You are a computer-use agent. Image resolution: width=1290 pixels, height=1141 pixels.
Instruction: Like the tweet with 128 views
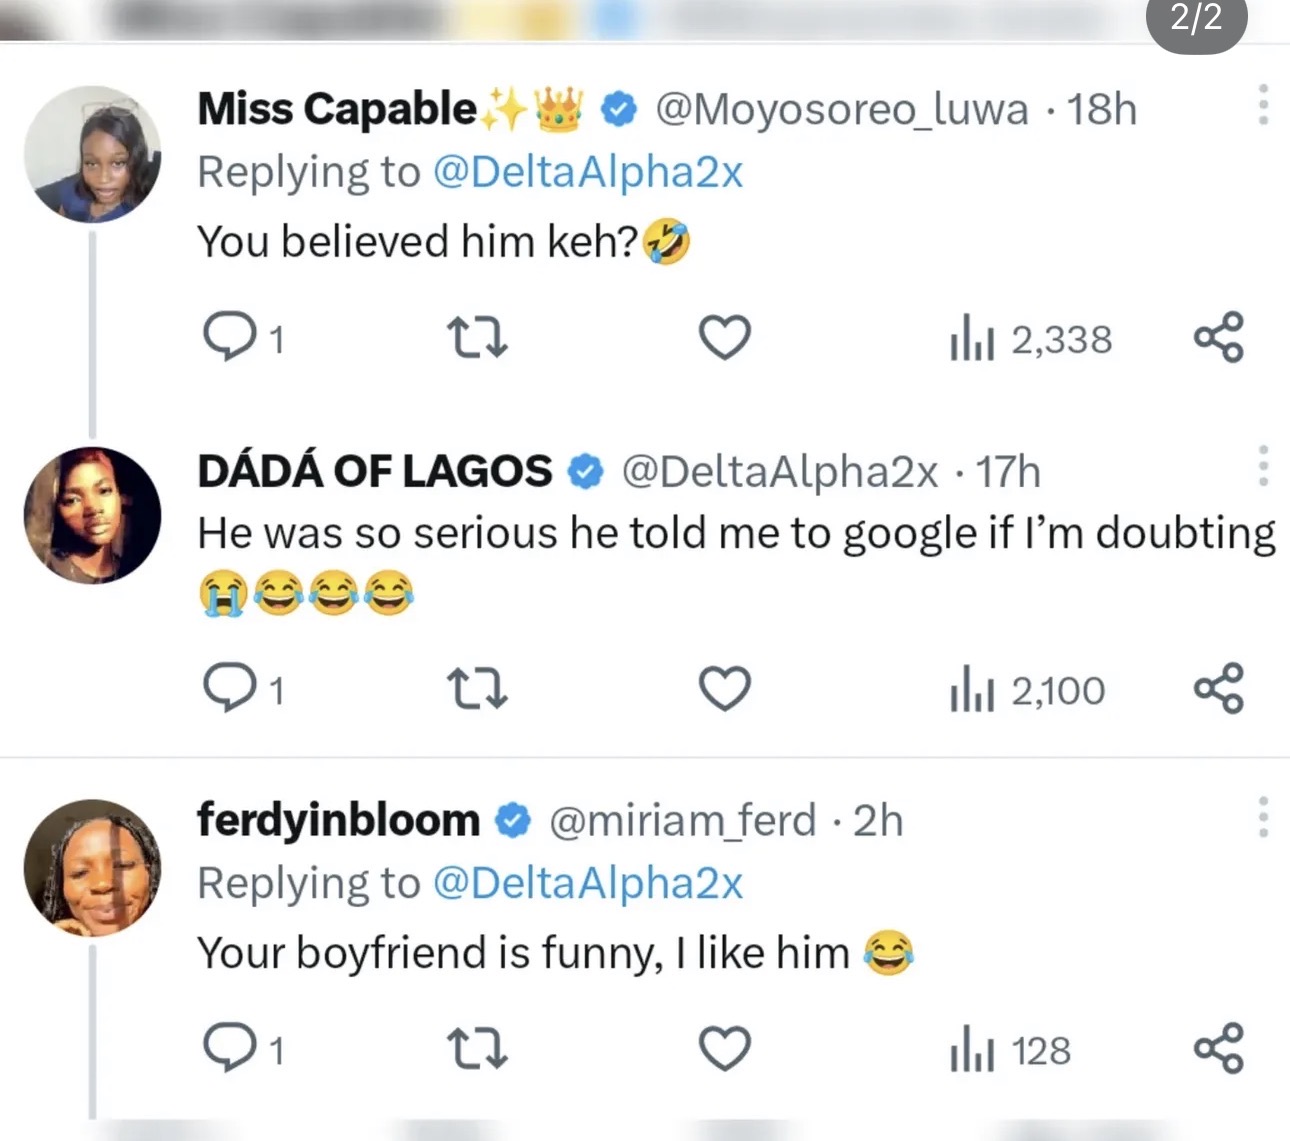pyautogui.click(x=724, y=1048)
